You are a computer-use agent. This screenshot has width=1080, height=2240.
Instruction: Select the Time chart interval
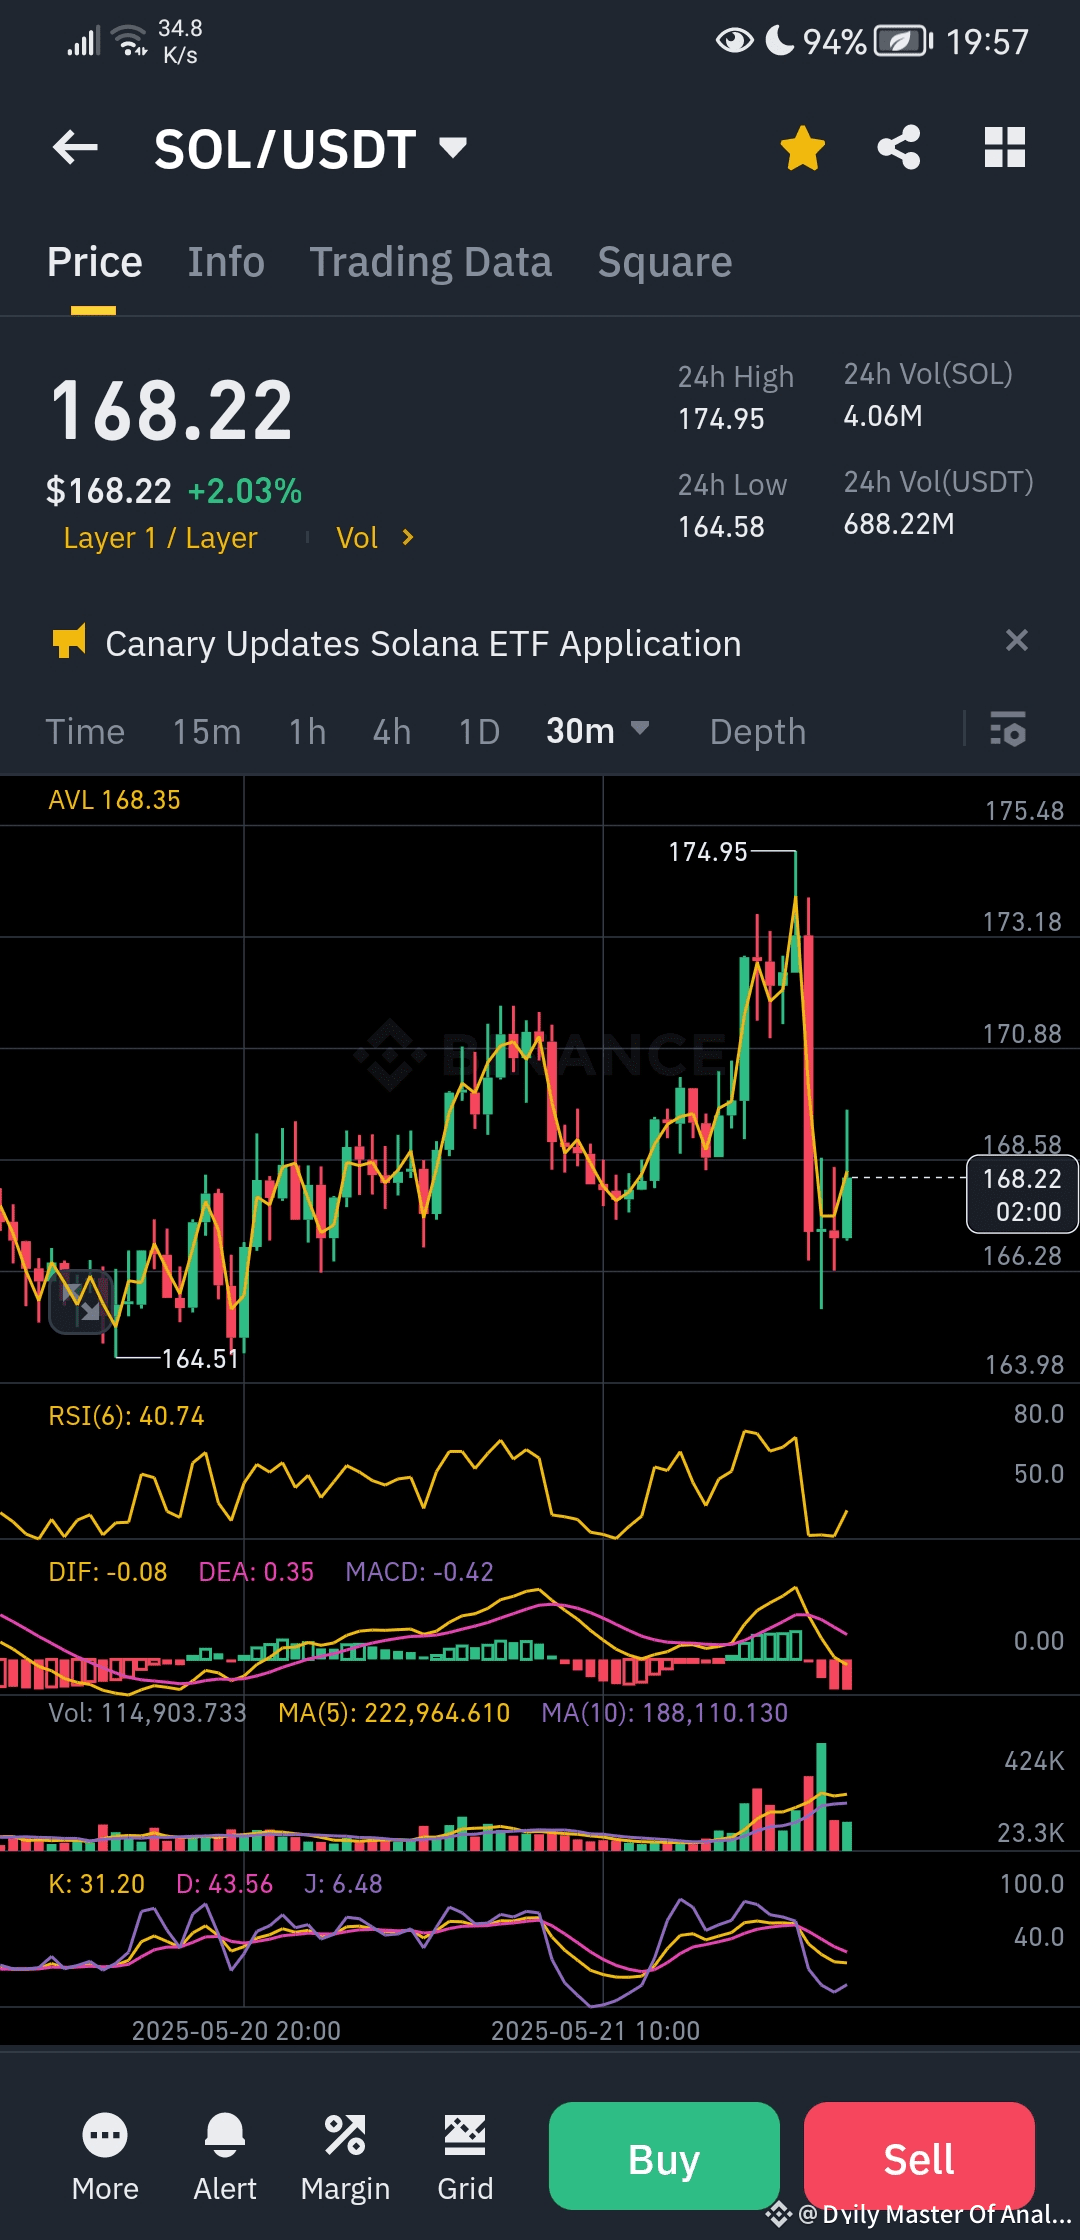click(85, 732)
